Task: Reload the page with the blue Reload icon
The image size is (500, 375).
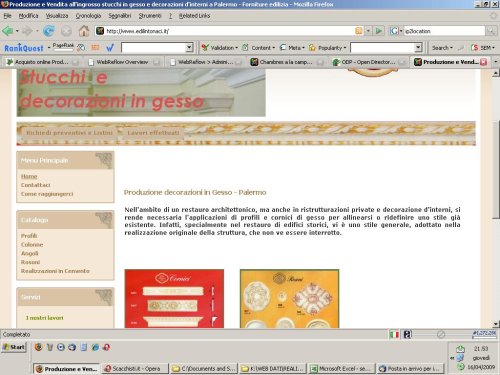Action: click(x=49, y=31)
